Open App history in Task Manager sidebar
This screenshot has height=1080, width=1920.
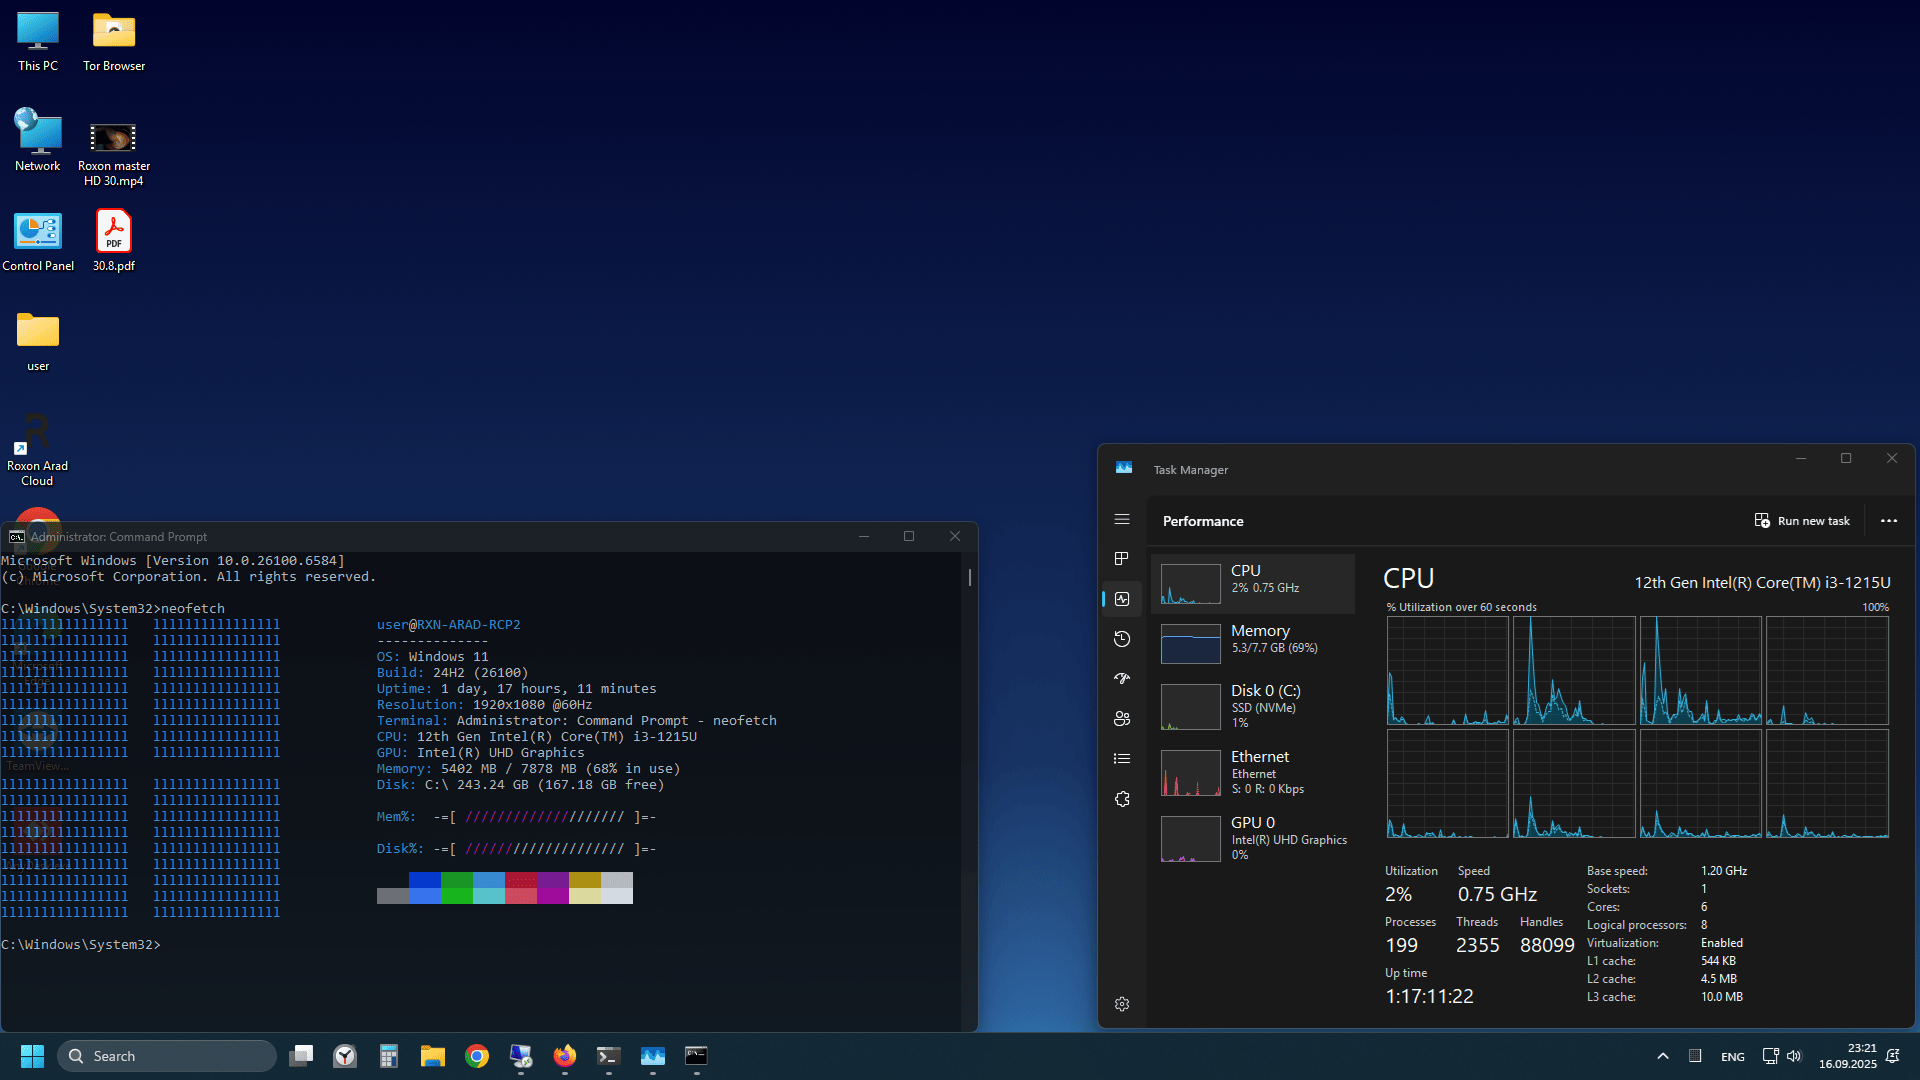1122,639
